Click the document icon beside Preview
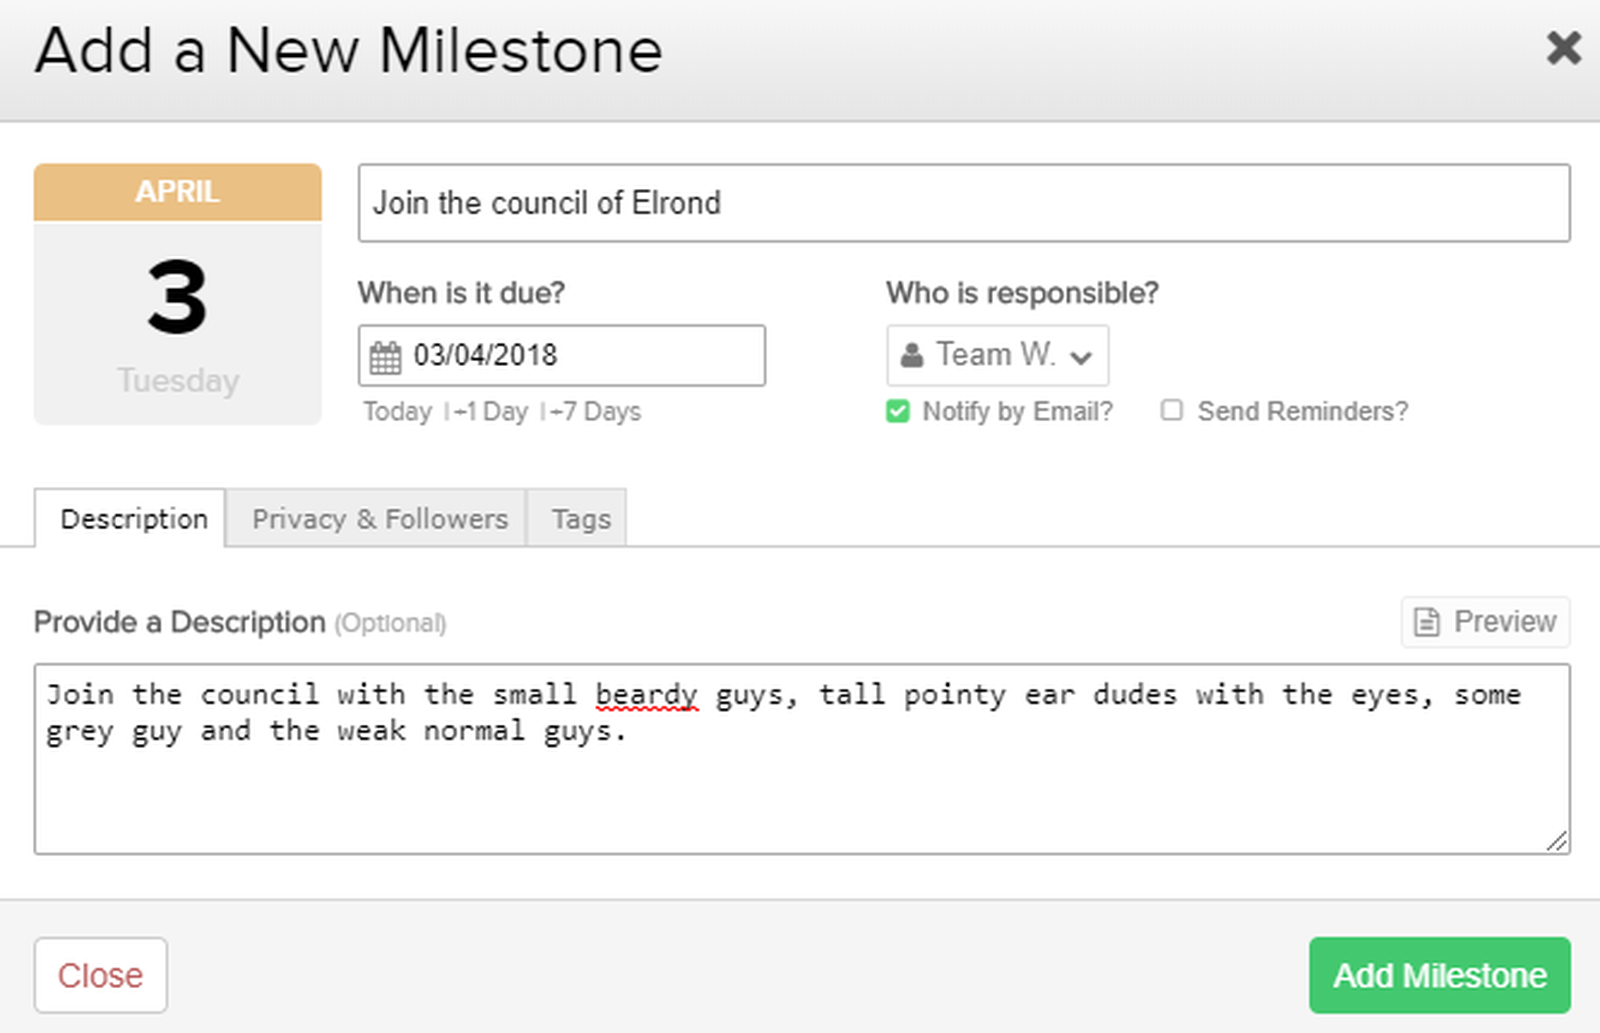The height and width of the screenshot is (1033, 1600). [1428, 621]
